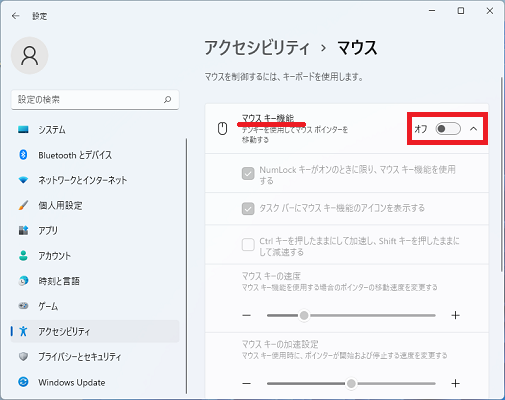Click the 個人用設定 paintbrush icon
Viewport: 505px width, 400px height.
click(23, 205)
